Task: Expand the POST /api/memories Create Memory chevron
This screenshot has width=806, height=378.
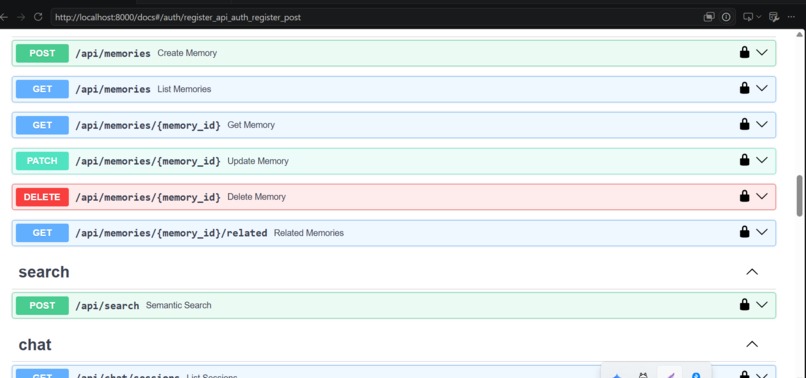Action: coord(762,52)
